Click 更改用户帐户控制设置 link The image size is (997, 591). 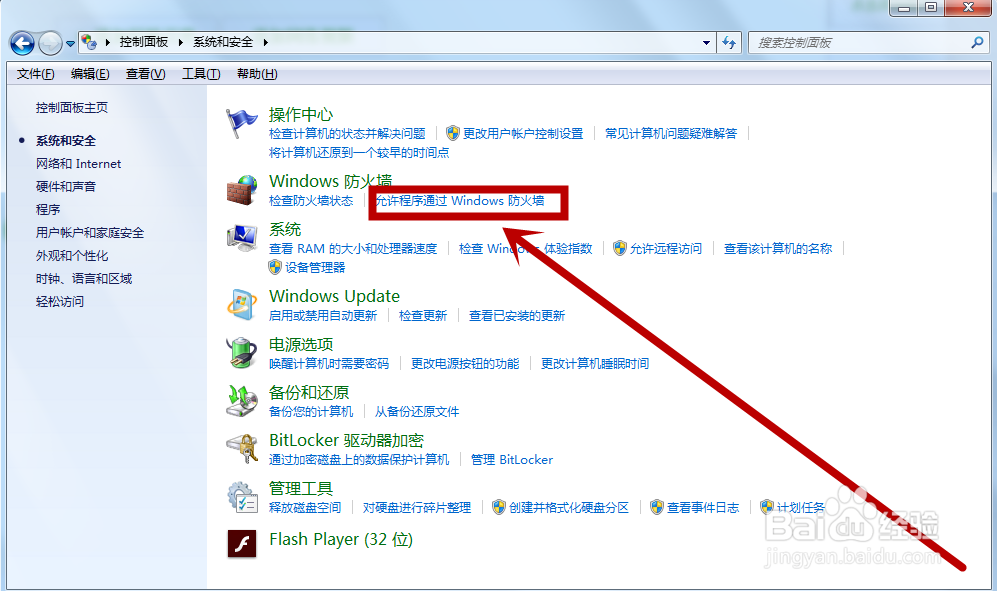(523, 134)
